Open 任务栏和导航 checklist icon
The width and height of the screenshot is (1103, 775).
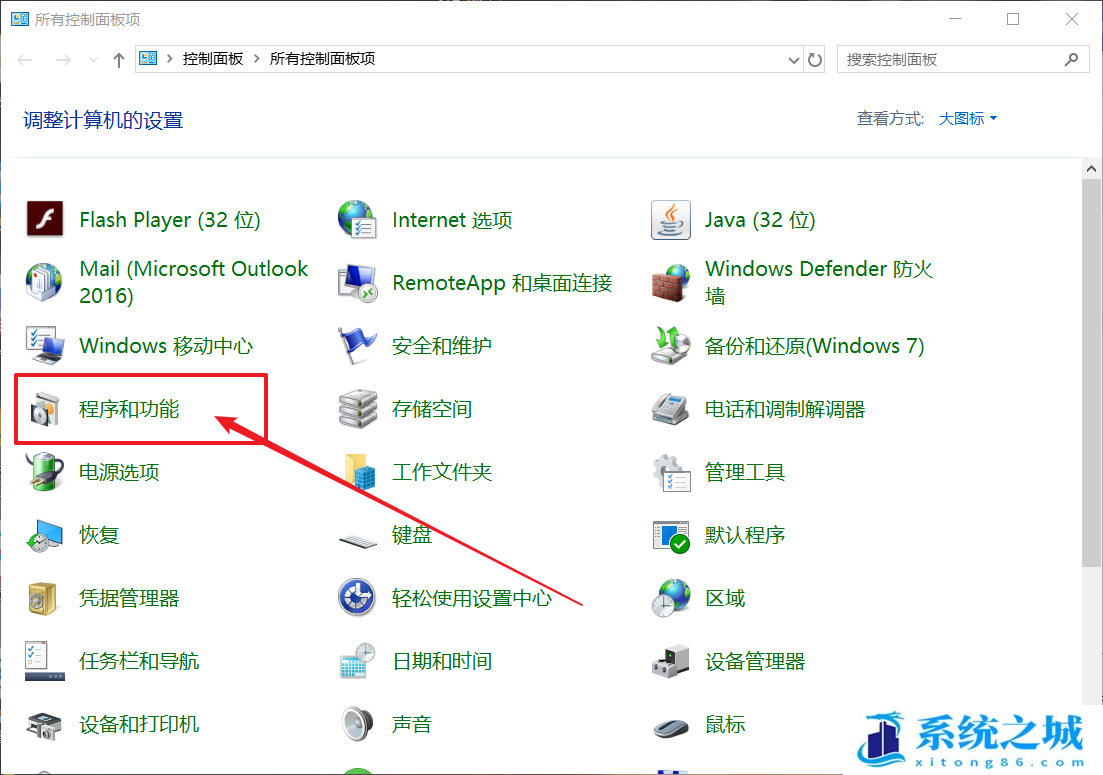45,660
